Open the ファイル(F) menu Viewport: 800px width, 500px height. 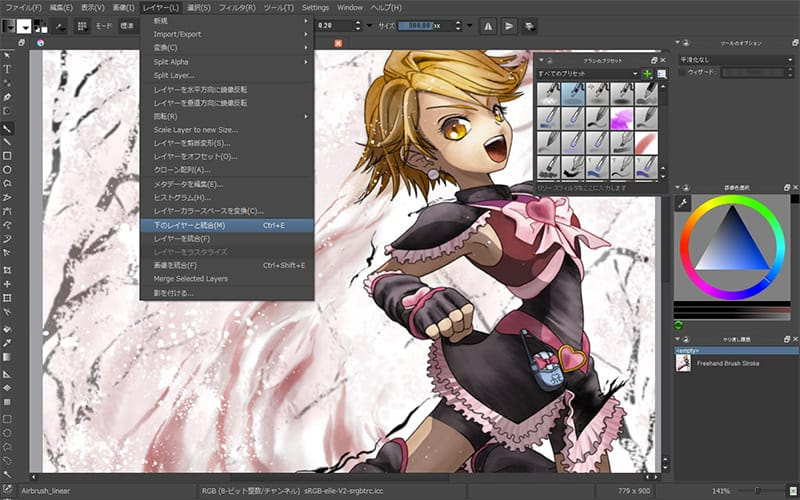(23, 8)
